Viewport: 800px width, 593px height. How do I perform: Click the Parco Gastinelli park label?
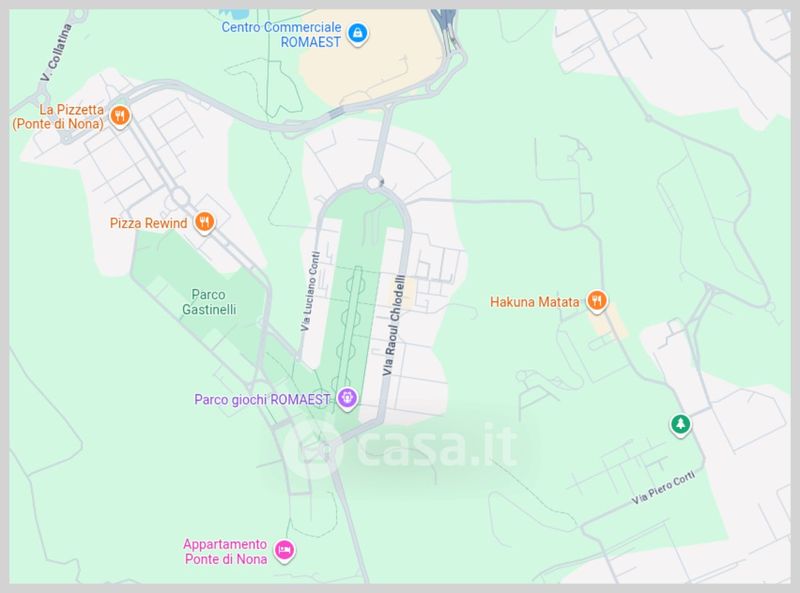coord(209,302)
